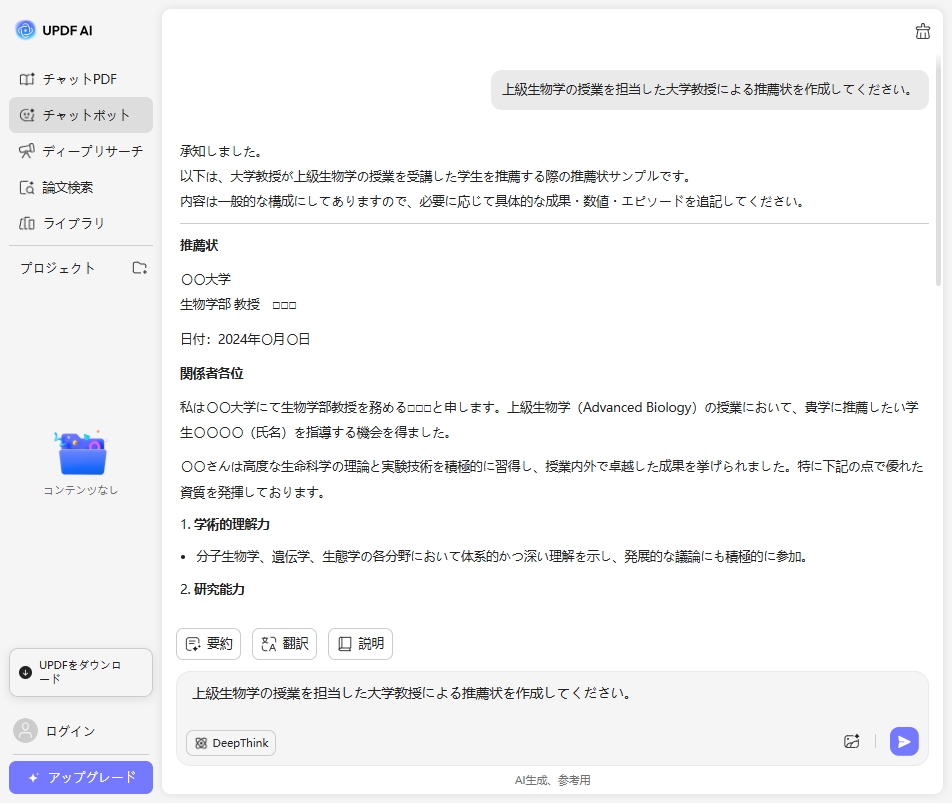
Task: Click the empty folder illustration
Action: coord(81,453)
